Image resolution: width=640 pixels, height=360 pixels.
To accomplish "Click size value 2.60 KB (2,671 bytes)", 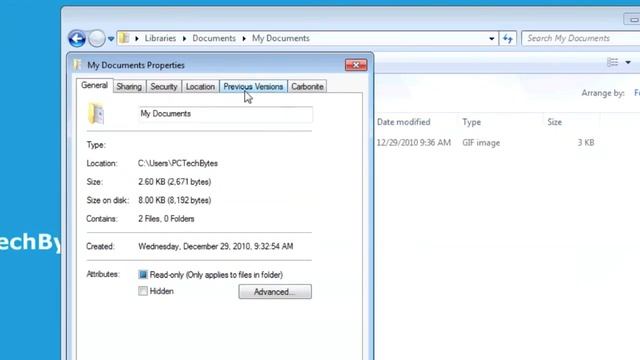I will coord(175,182).
